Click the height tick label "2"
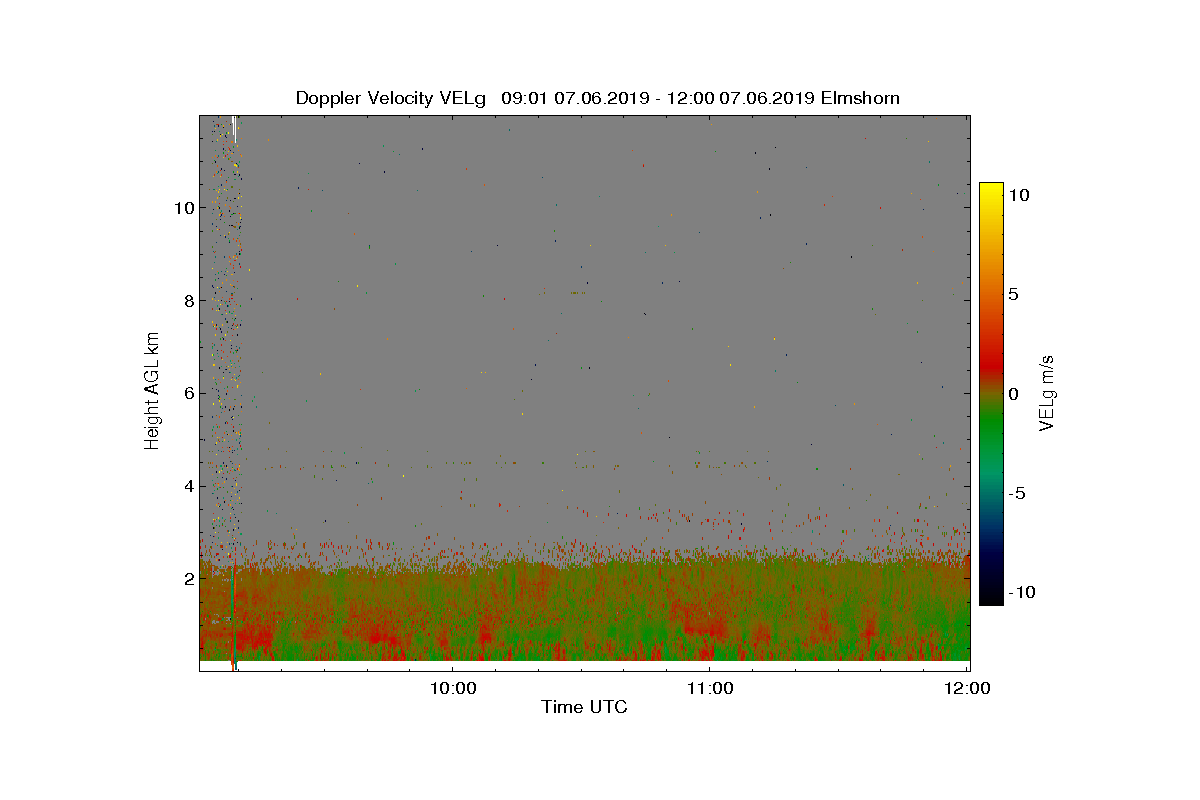Screen dimensions: 1200x800 pyautogui.click(x=187, y=579)
